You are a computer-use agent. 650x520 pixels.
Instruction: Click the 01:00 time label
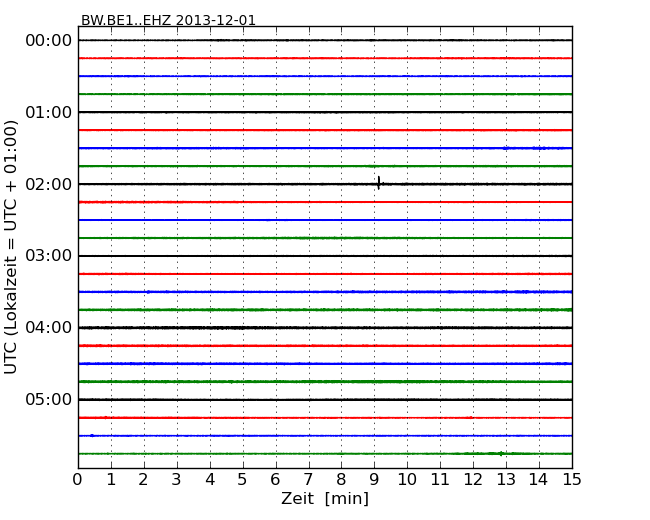[x=49, y=112]
